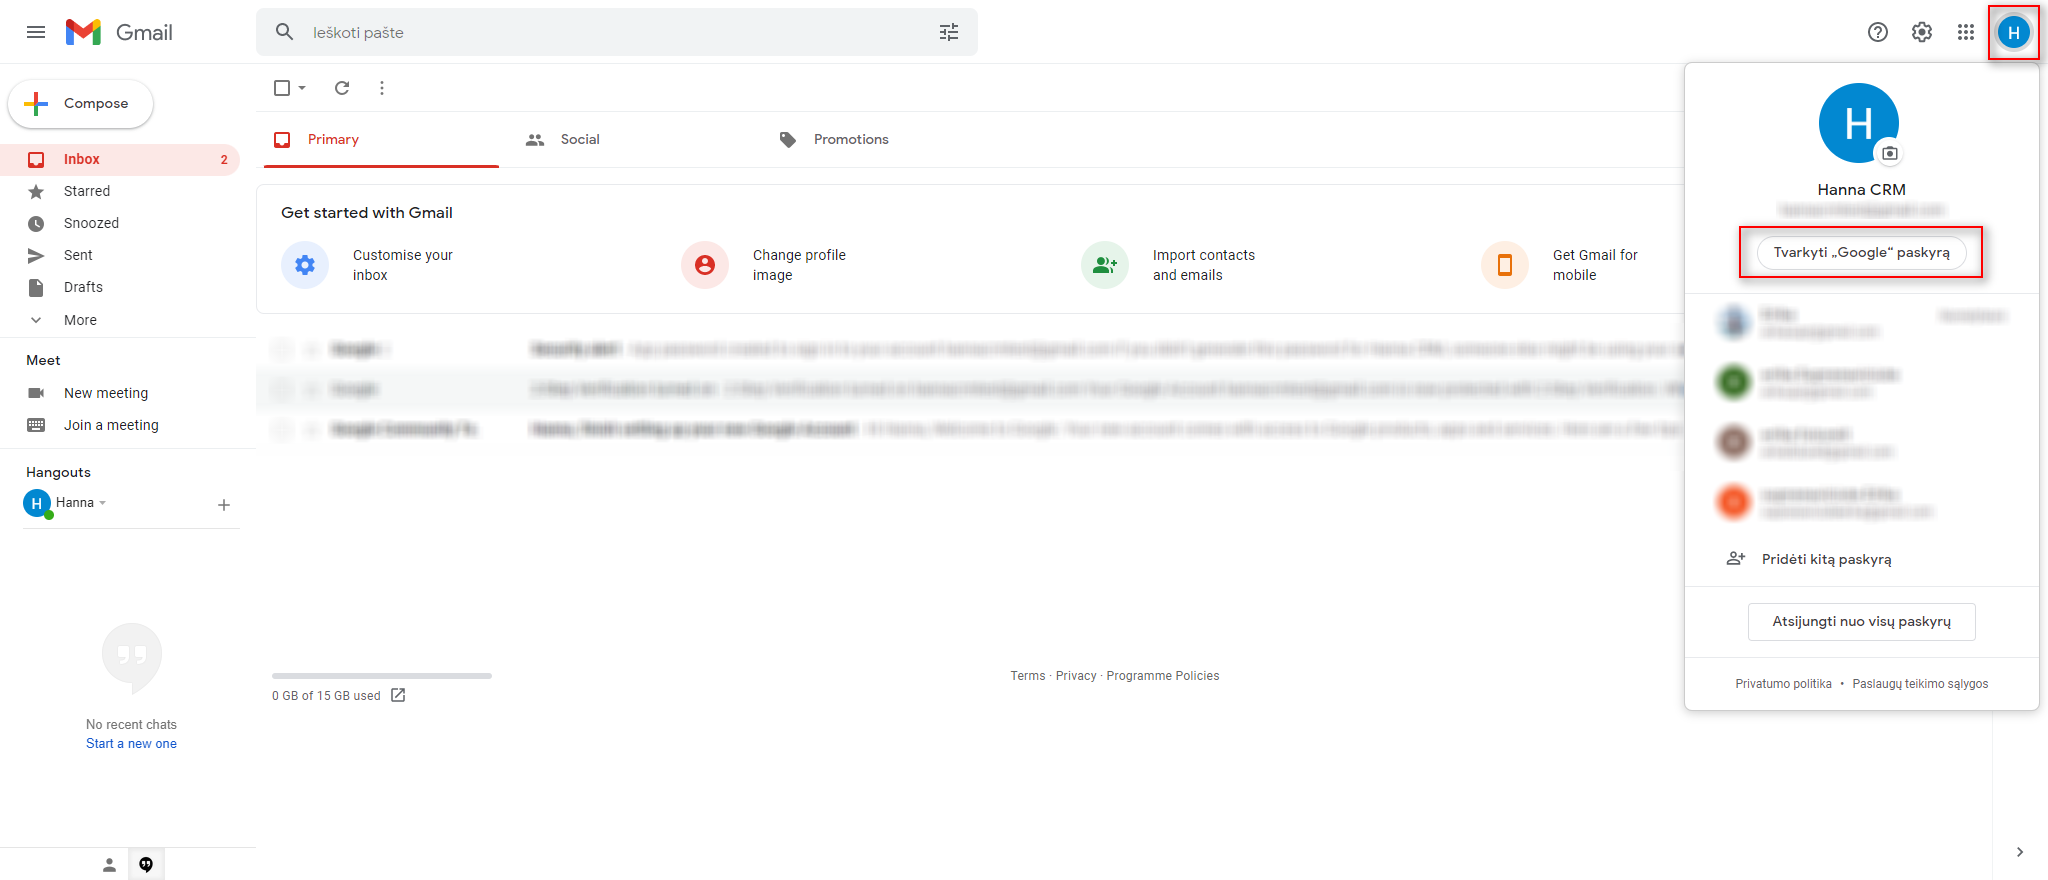This screenshot has height=880, width=2048.
Task: Click the account avatar in top bar
Action: (x=2014, y=32)
